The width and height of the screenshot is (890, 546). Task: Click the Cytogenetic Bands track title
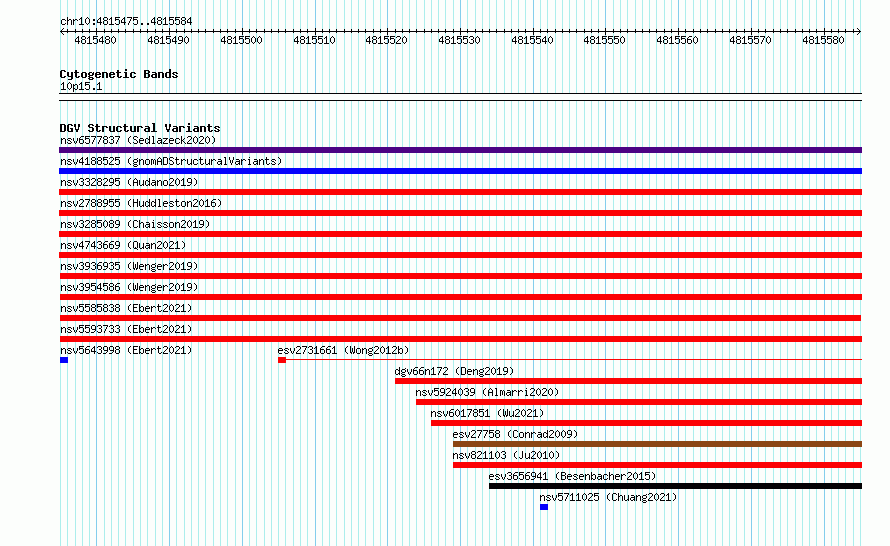coord(119,74)
